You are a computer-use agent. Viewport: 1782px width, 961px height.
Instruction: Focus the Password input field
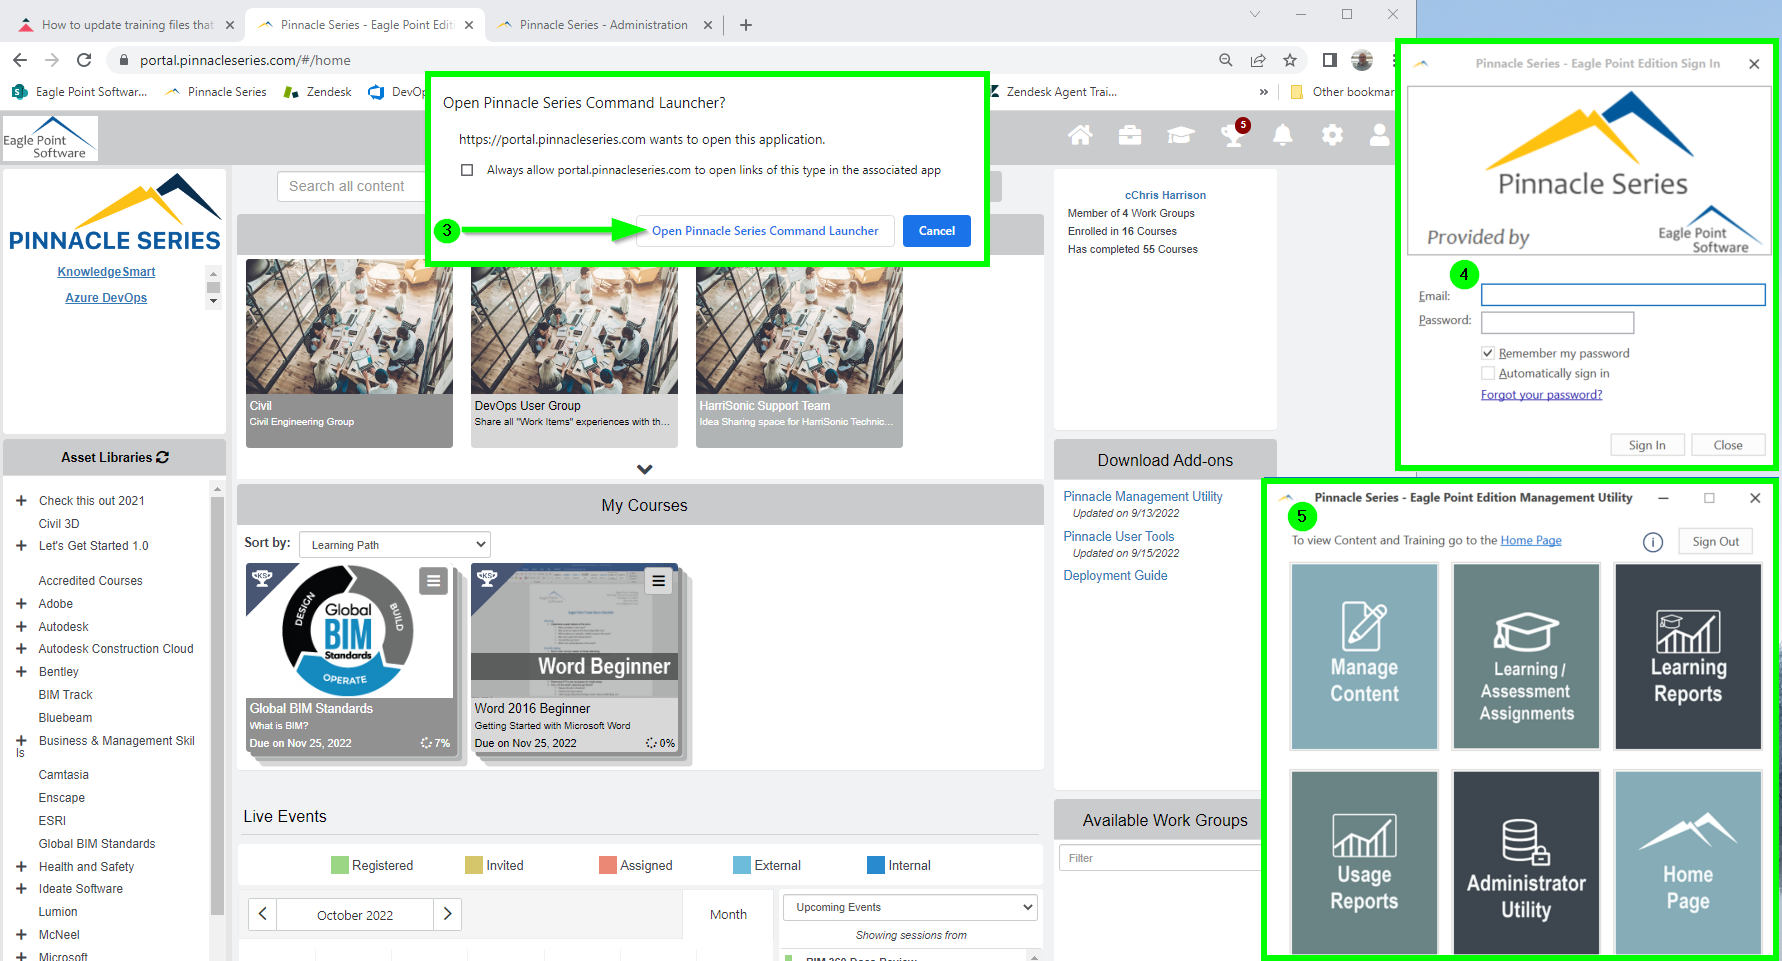[x=1557, y=322]
